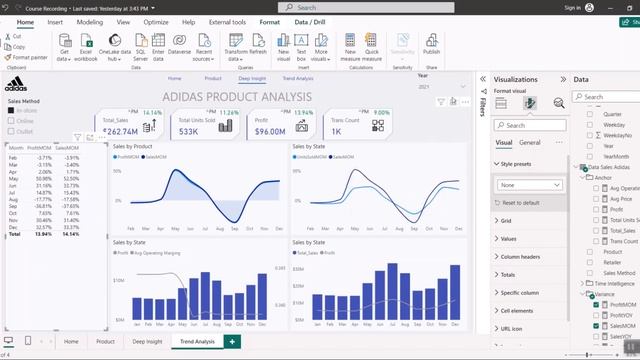Check the Avg Price field
Screen dimensions: 640x360
(x=596, y=199)
